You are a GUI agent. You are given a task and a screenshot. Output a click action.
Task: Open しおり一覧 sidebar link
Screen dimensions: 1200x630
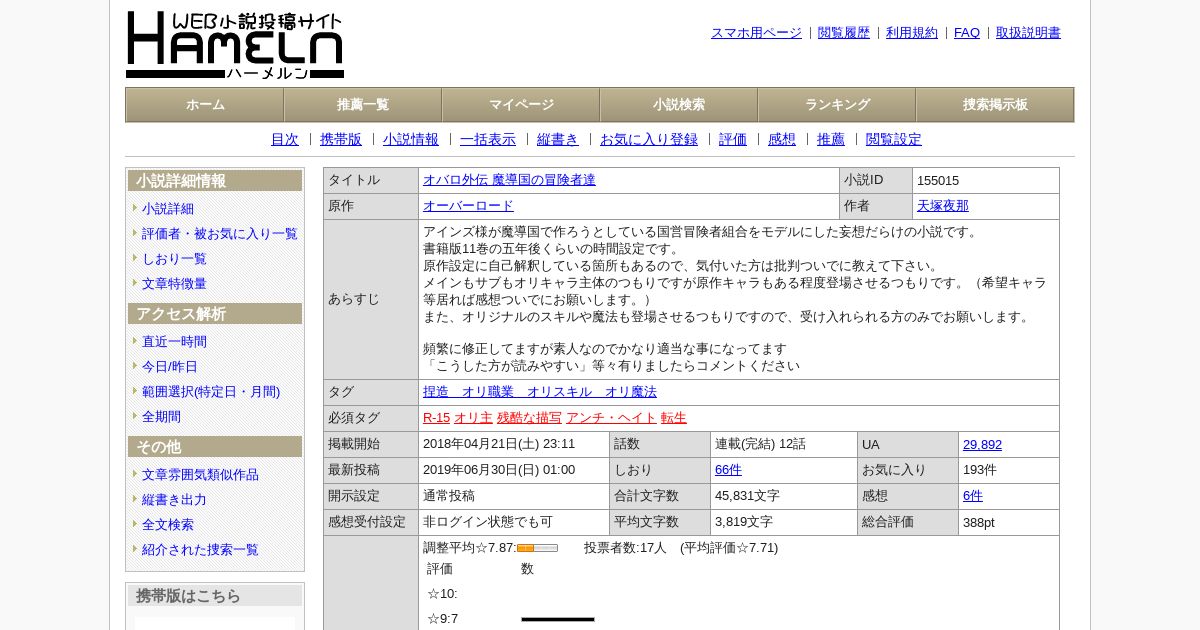pos(174,259)
